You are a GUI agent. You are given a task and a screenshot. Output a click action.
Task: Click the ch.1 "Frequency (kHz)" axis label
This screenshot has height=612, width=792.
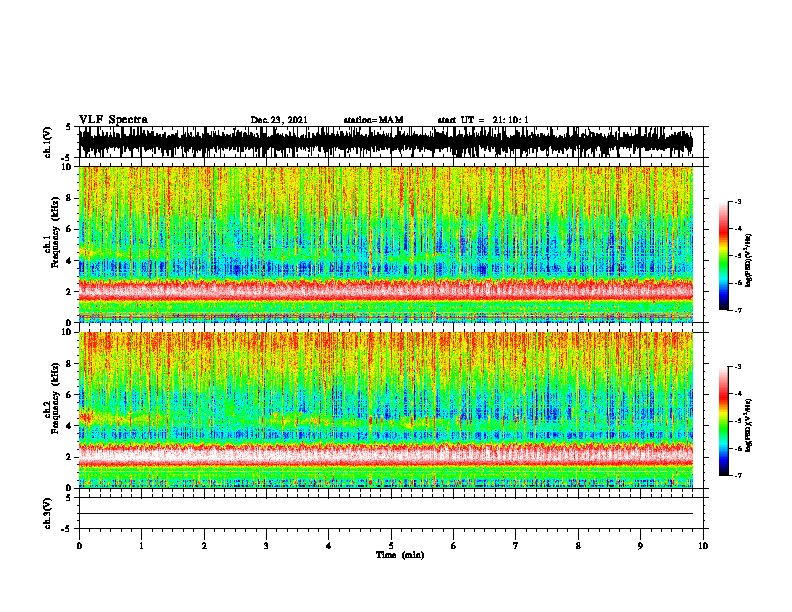click(55, 231)
